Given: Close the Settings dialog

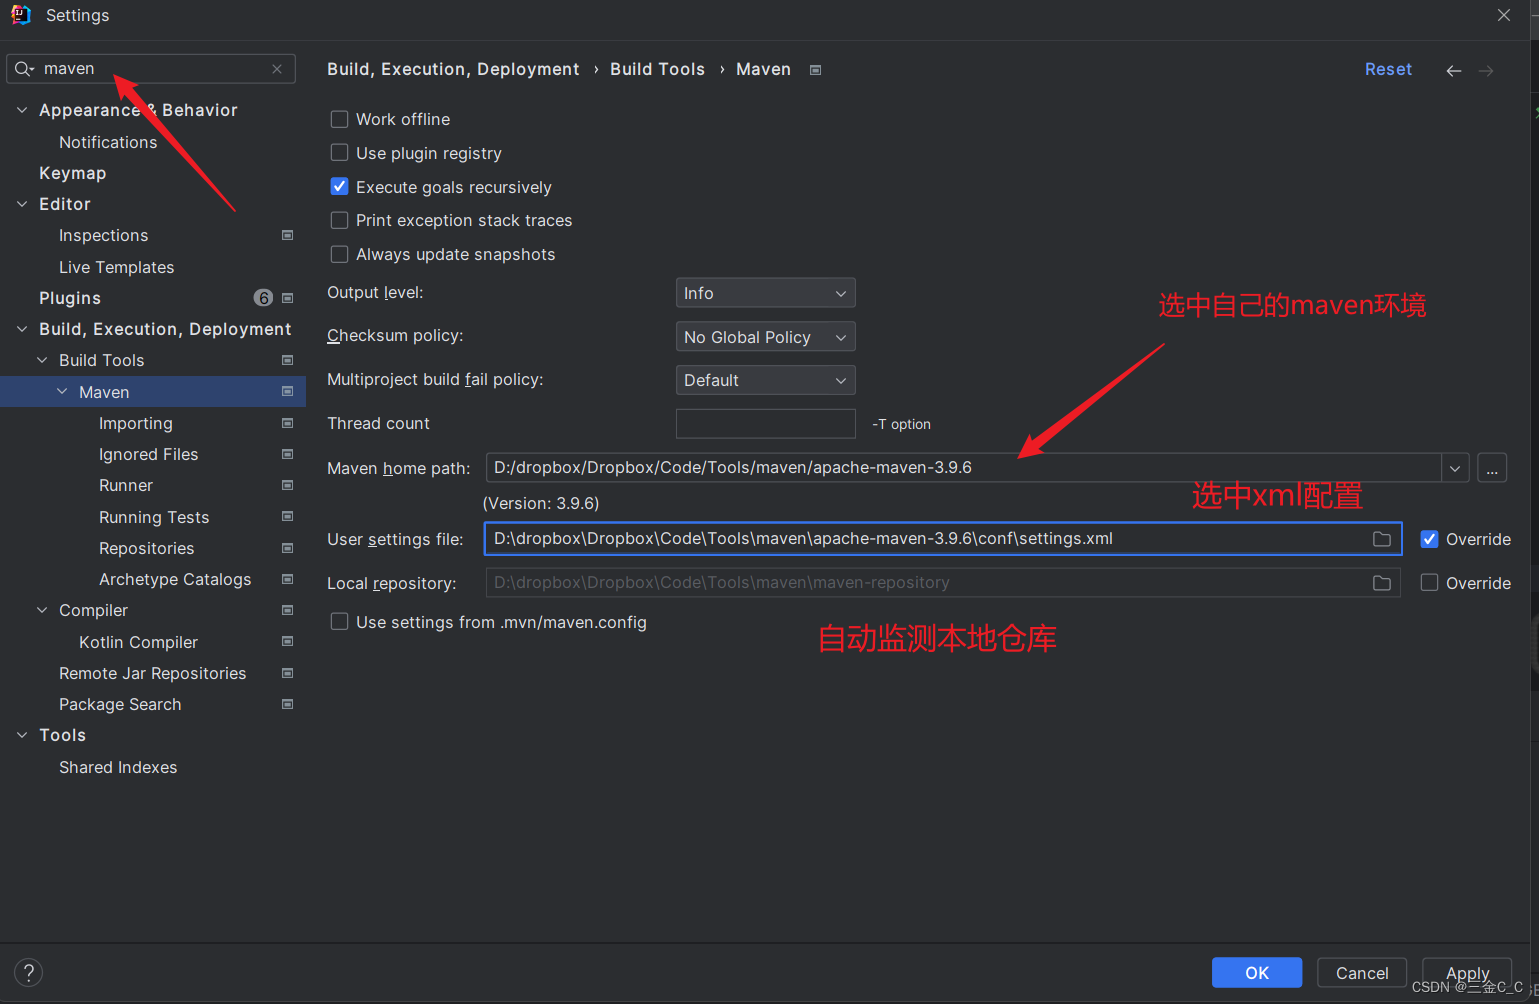Looking at the screenshot, I should coord(1503,15).
